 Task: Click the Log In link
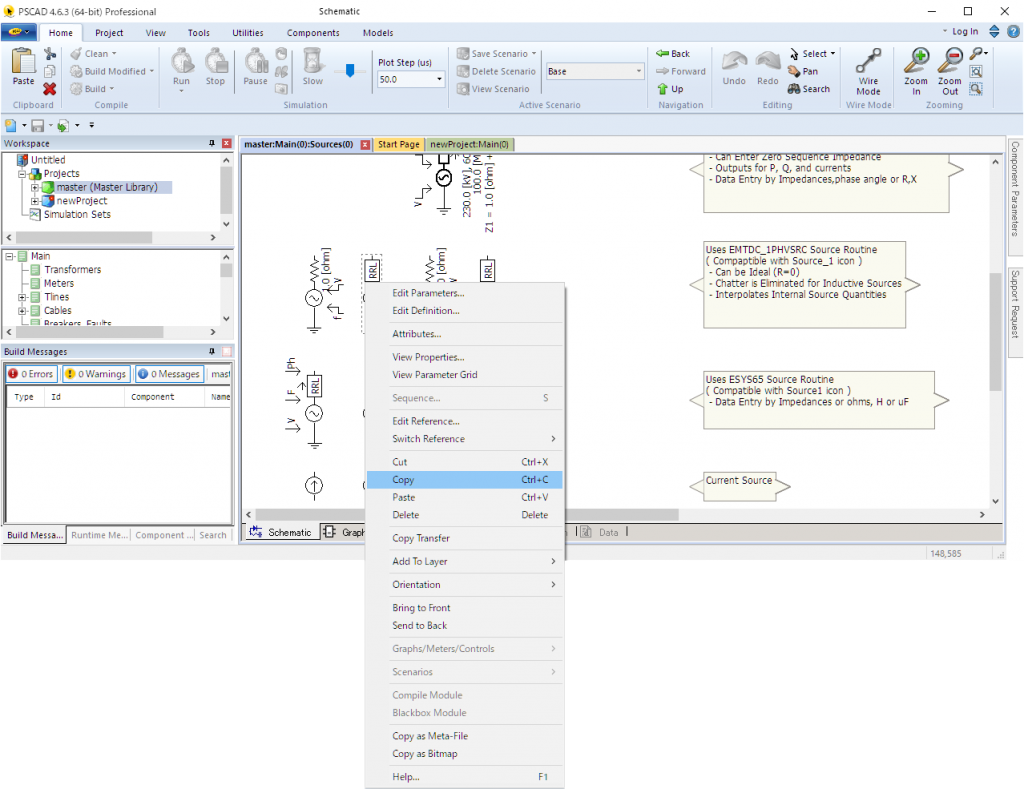pyautogui.click(x=964, y=32)
